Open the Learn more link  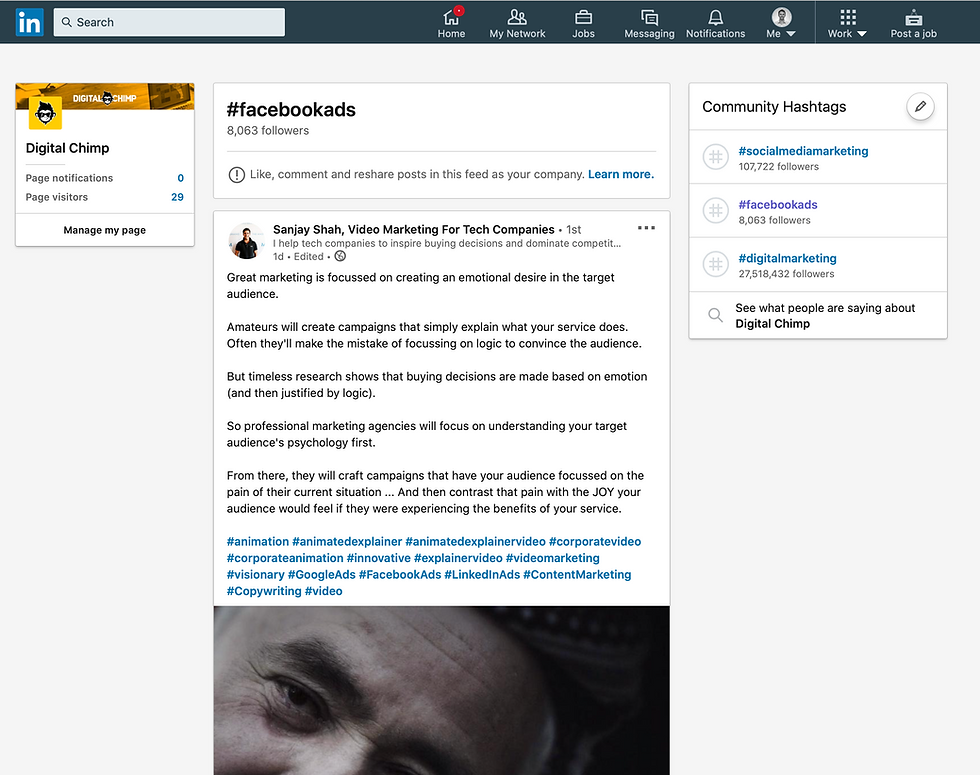coord(621,174)
